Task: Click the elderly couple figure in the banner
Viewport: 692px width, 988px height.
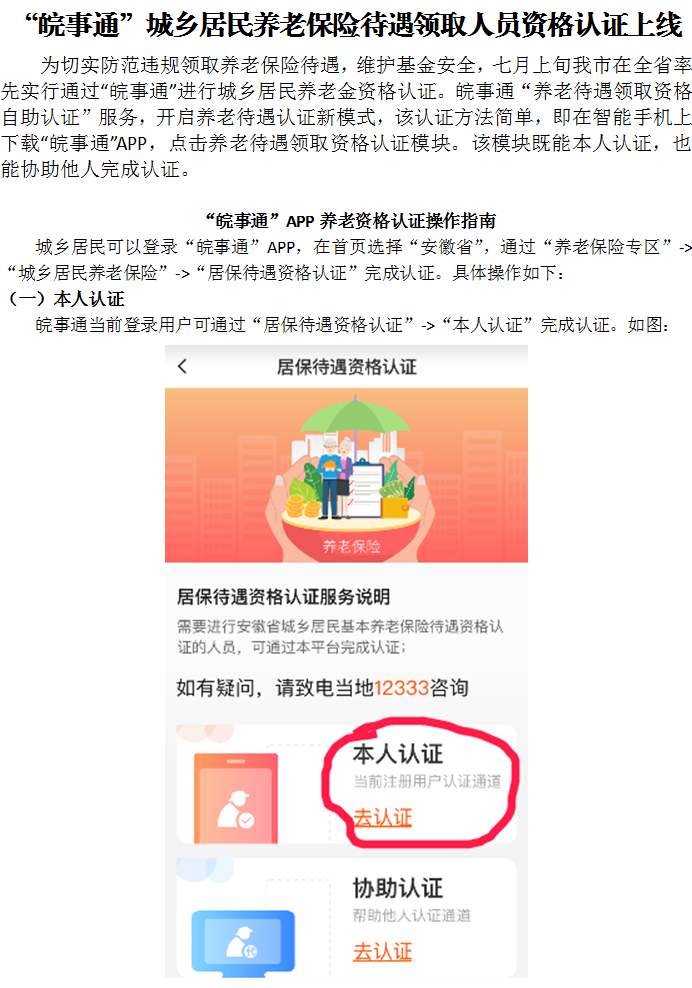Action: tap(334, 478)
